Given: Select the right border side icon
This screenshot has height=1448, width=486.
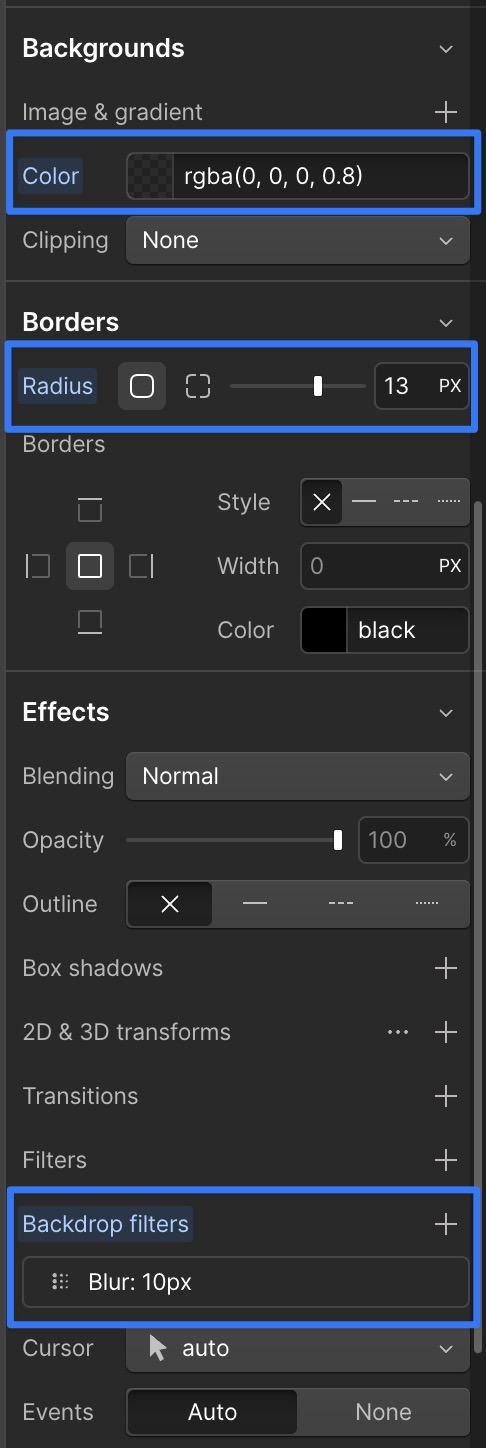Looking at the screenshot, I should pyautogui.click(x=142, y=567).
